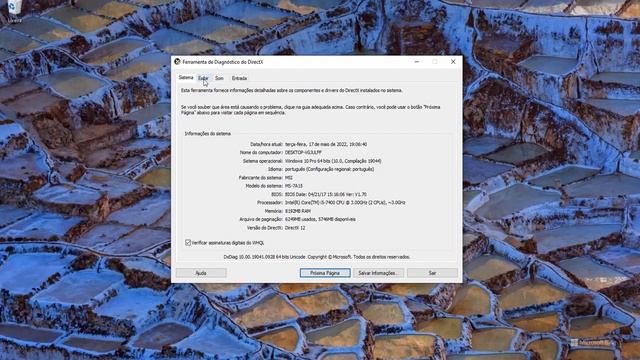Click the DirectX diagnostic tool title icon
The height and width of the screenshot is (360, 640).
(177, 62)
